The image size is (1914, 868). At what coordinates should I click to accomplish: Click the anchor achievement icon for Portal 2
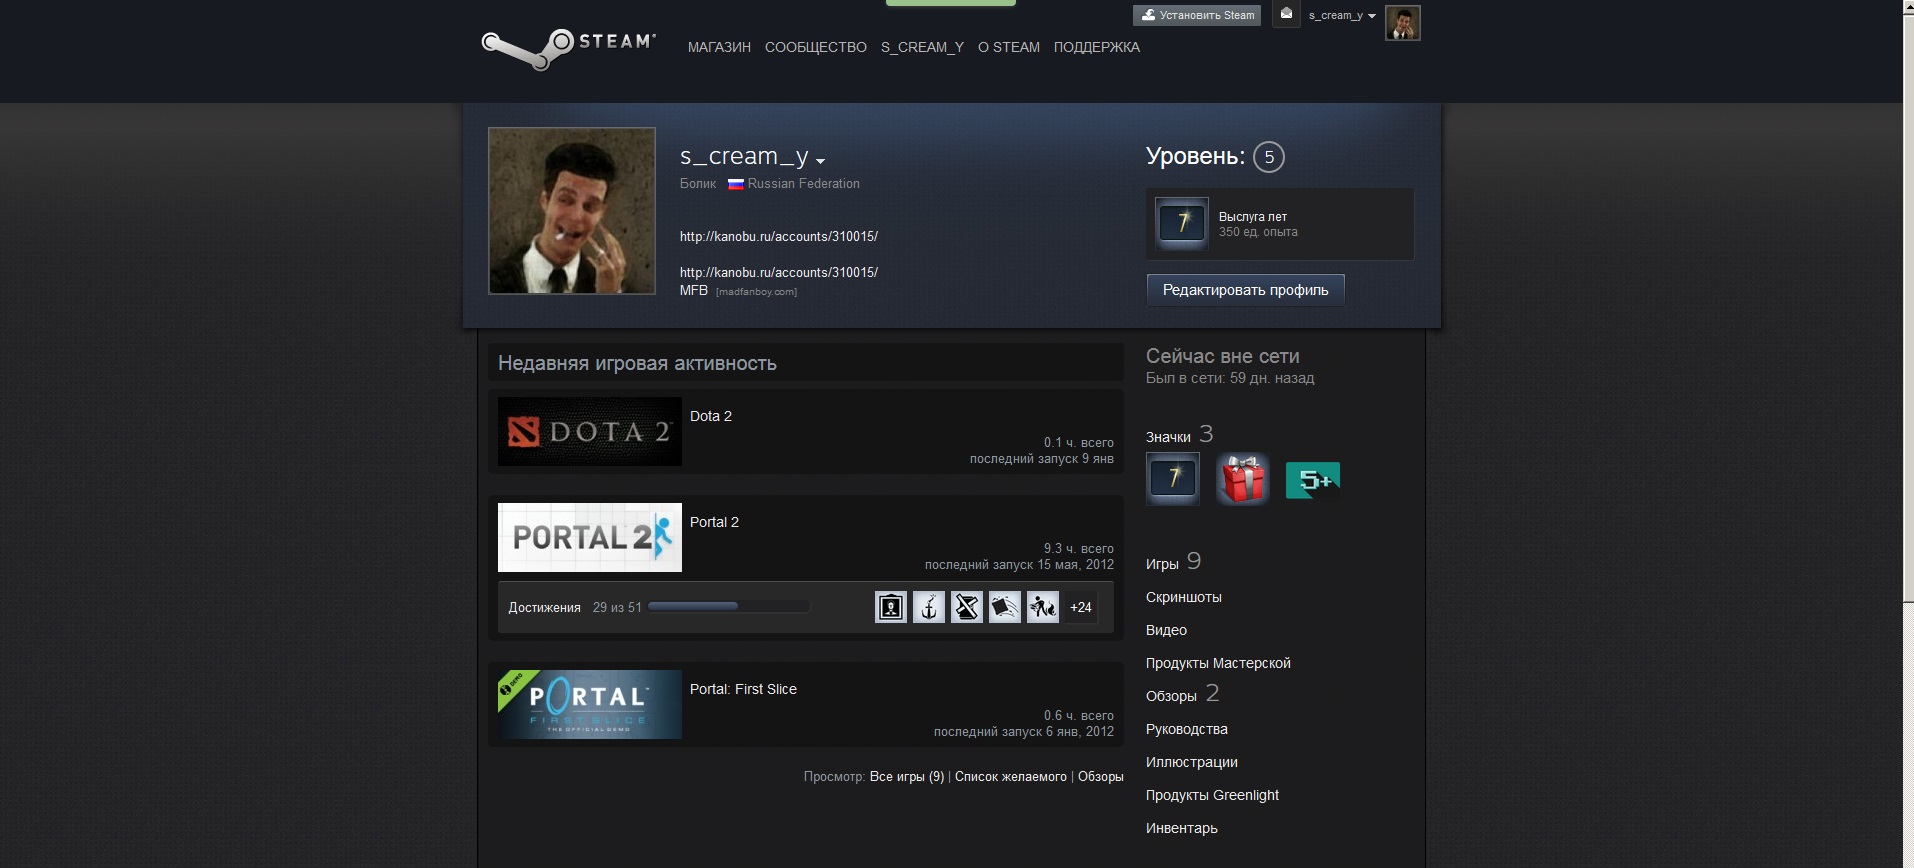[x=928, y=607]
